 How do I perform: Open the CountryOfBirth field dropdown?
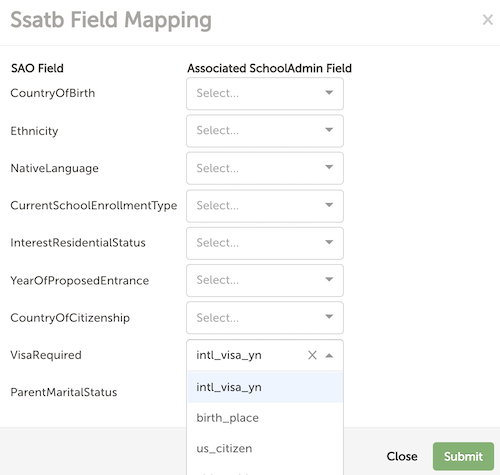point(265,93)
